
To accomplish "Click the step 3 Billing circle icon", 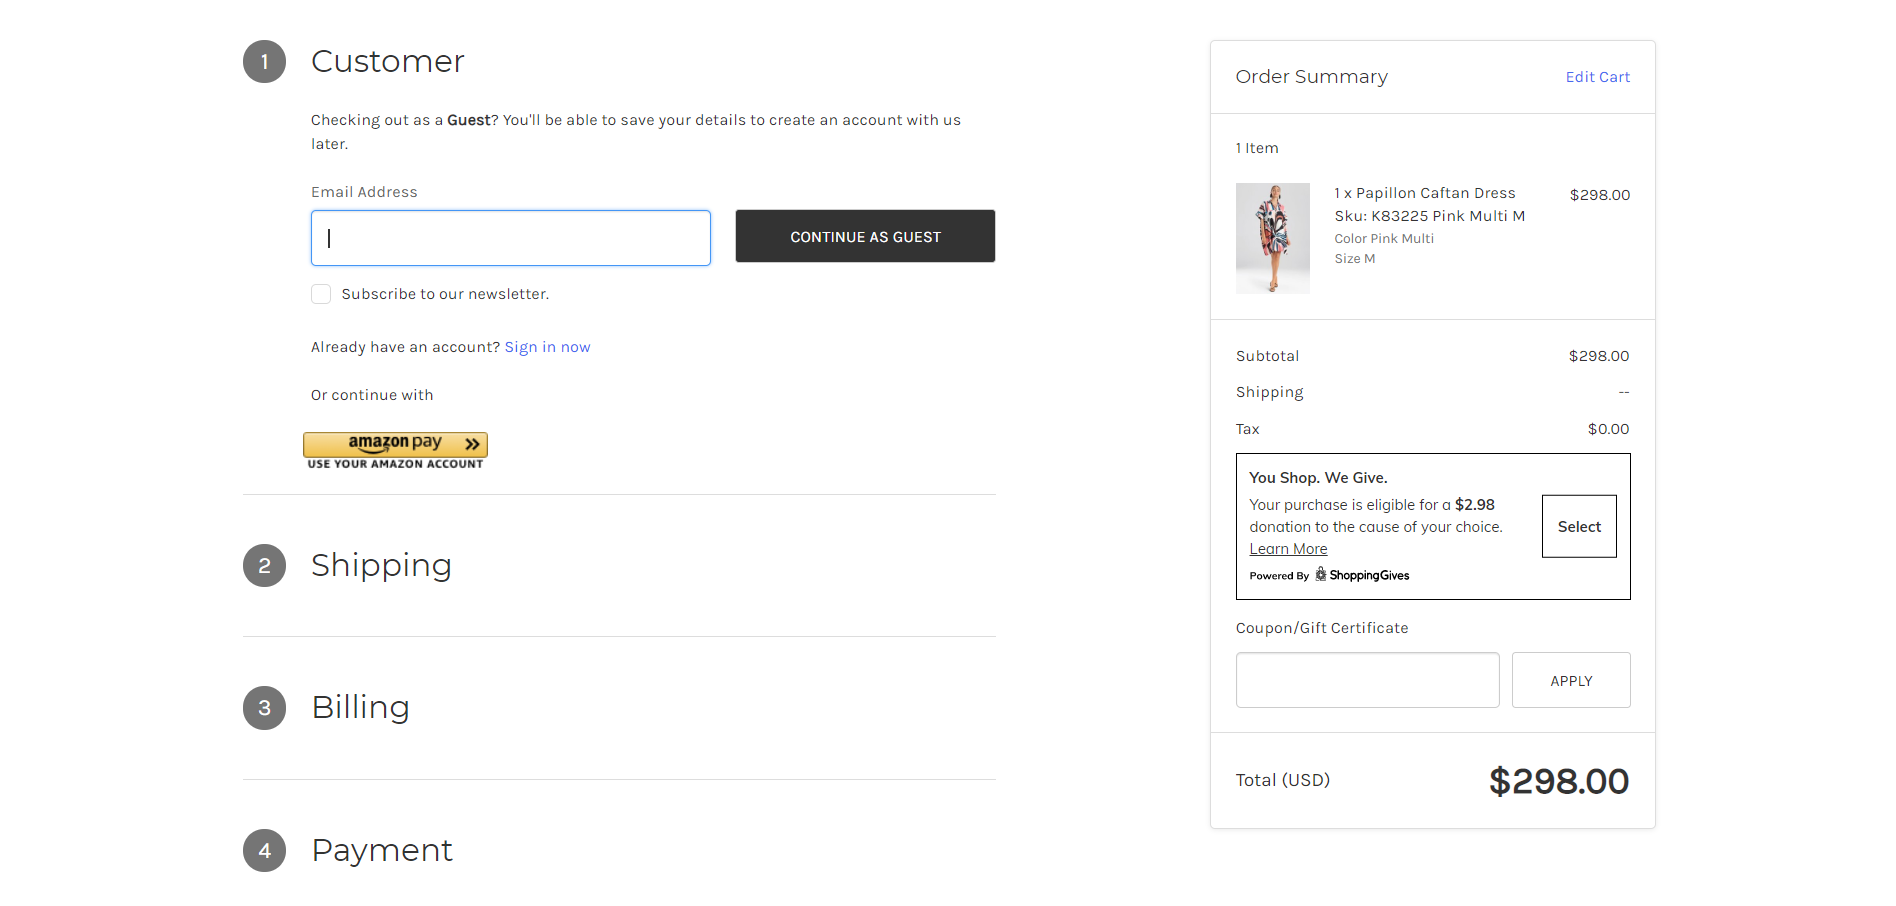I will [264, 707].
